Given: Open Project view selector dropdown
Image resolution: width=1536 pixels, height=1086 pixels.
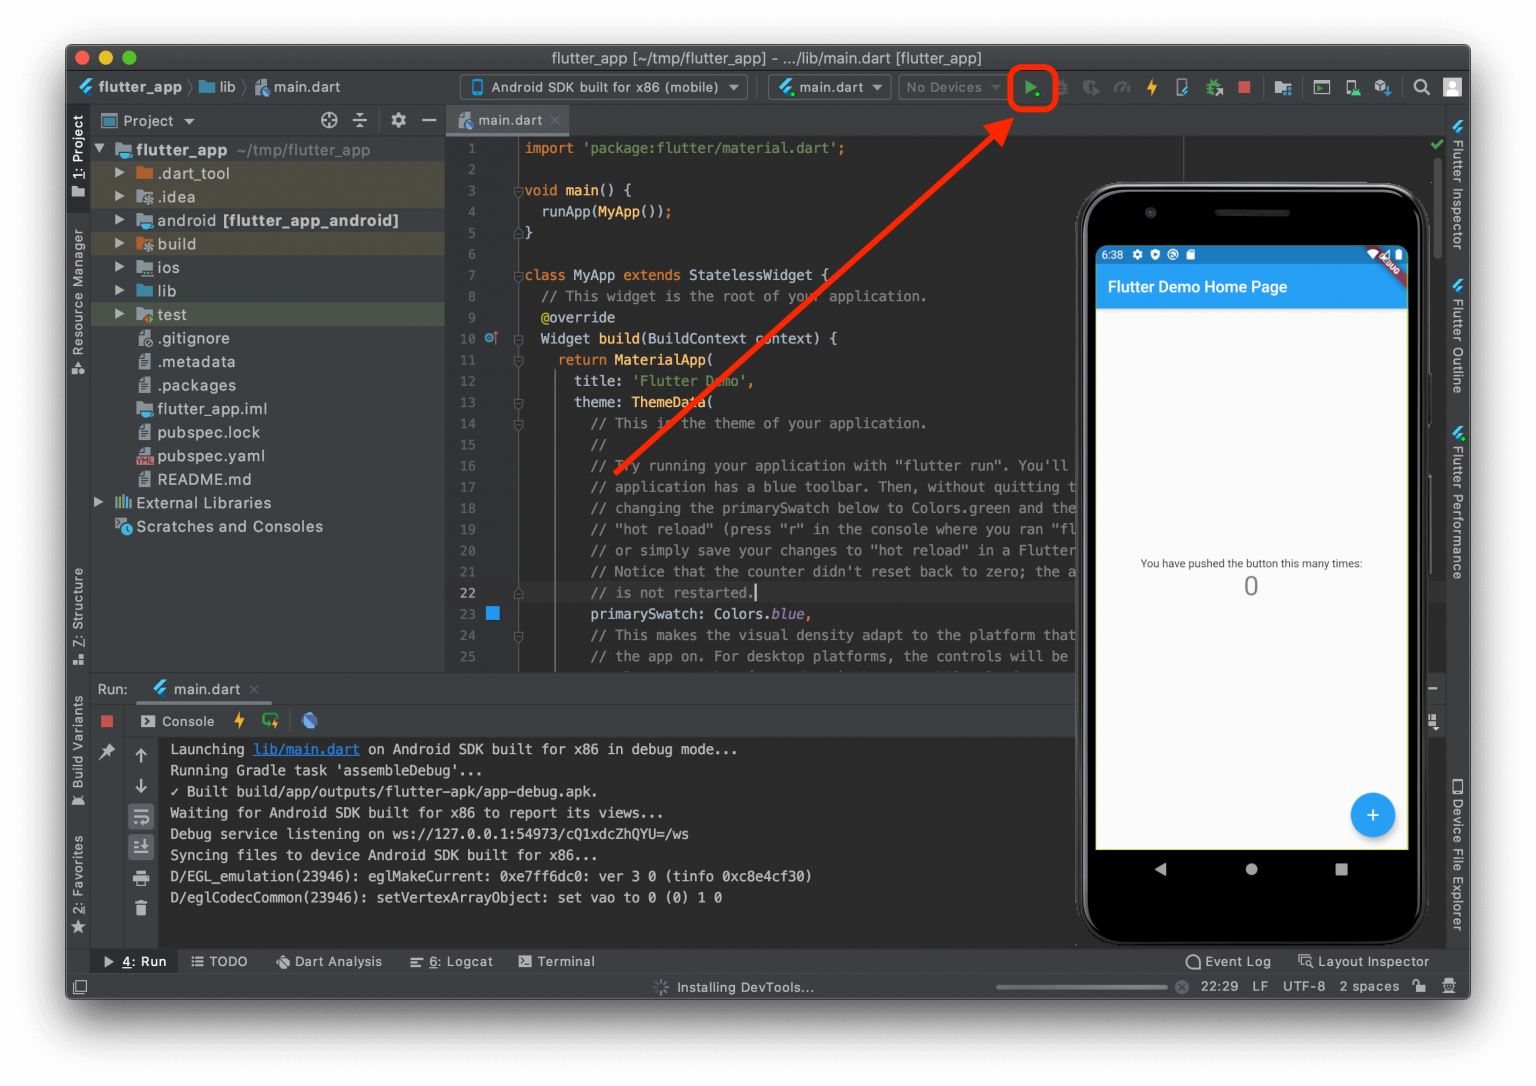Looking at the screenshot, I should (148, 121).
